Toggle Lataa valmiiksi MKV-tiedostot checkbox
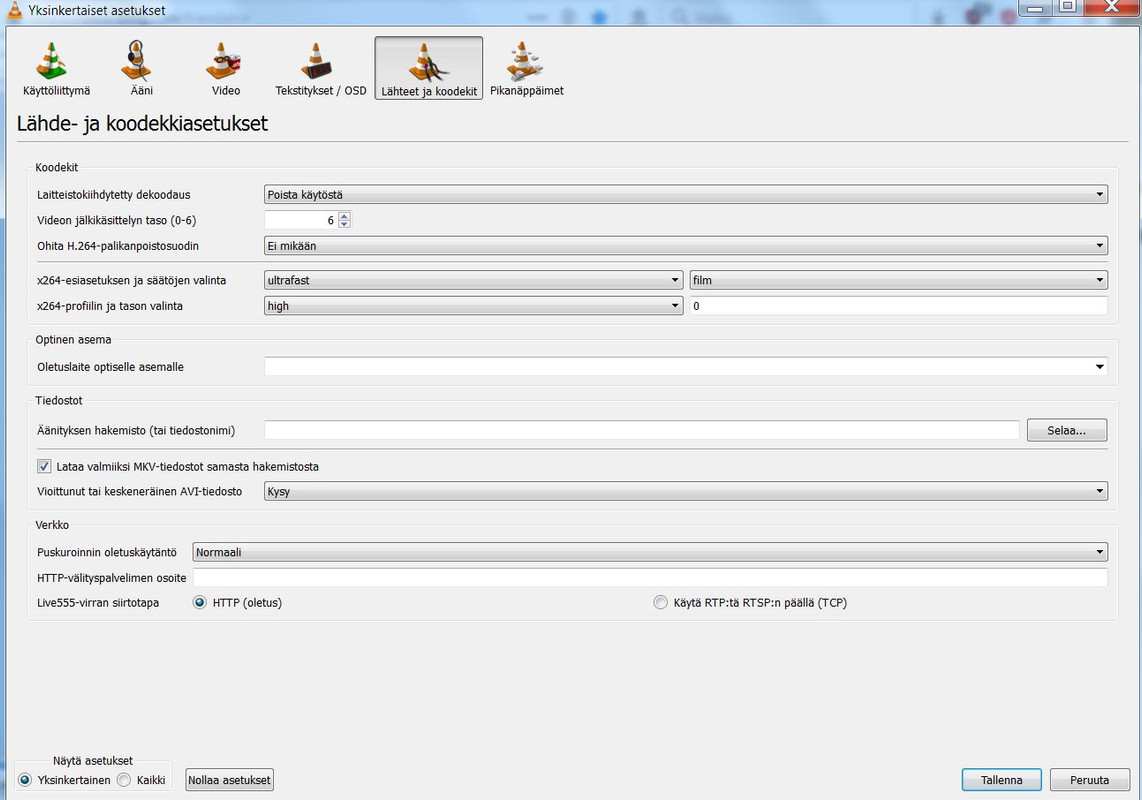1142x800 pixels. tap(44, 466)
